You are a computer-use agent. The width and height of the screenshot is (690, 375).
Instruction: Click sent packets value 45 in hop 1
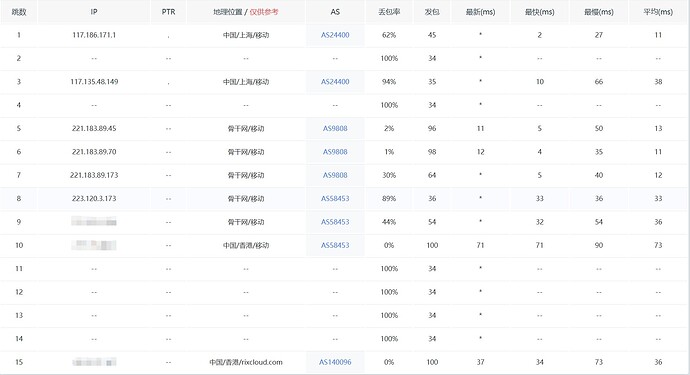432,35
